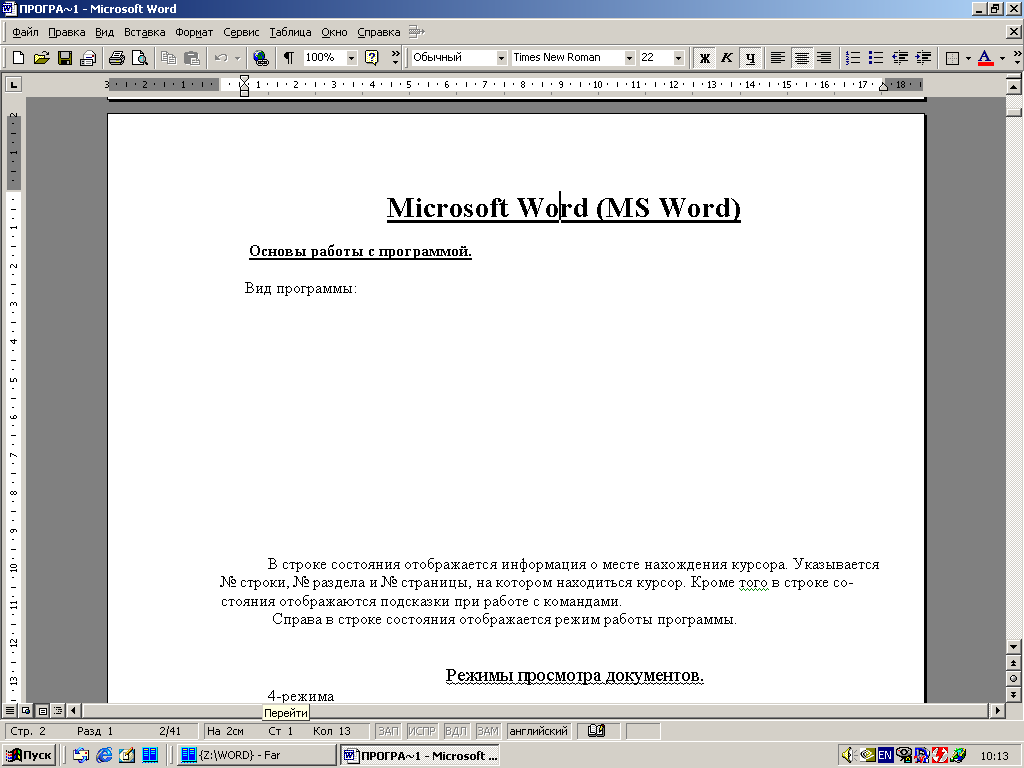Open the font color dropdown arrow

1002,57
